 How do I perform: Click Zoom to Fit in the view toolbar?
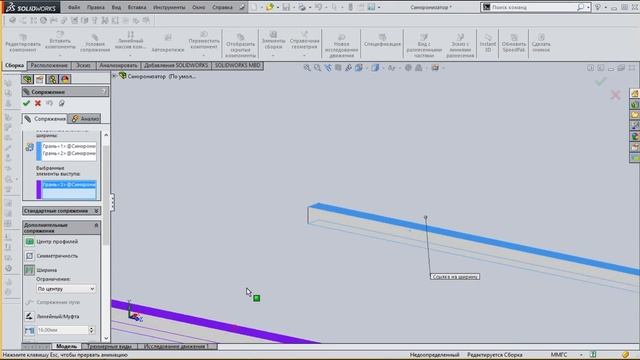307,68
